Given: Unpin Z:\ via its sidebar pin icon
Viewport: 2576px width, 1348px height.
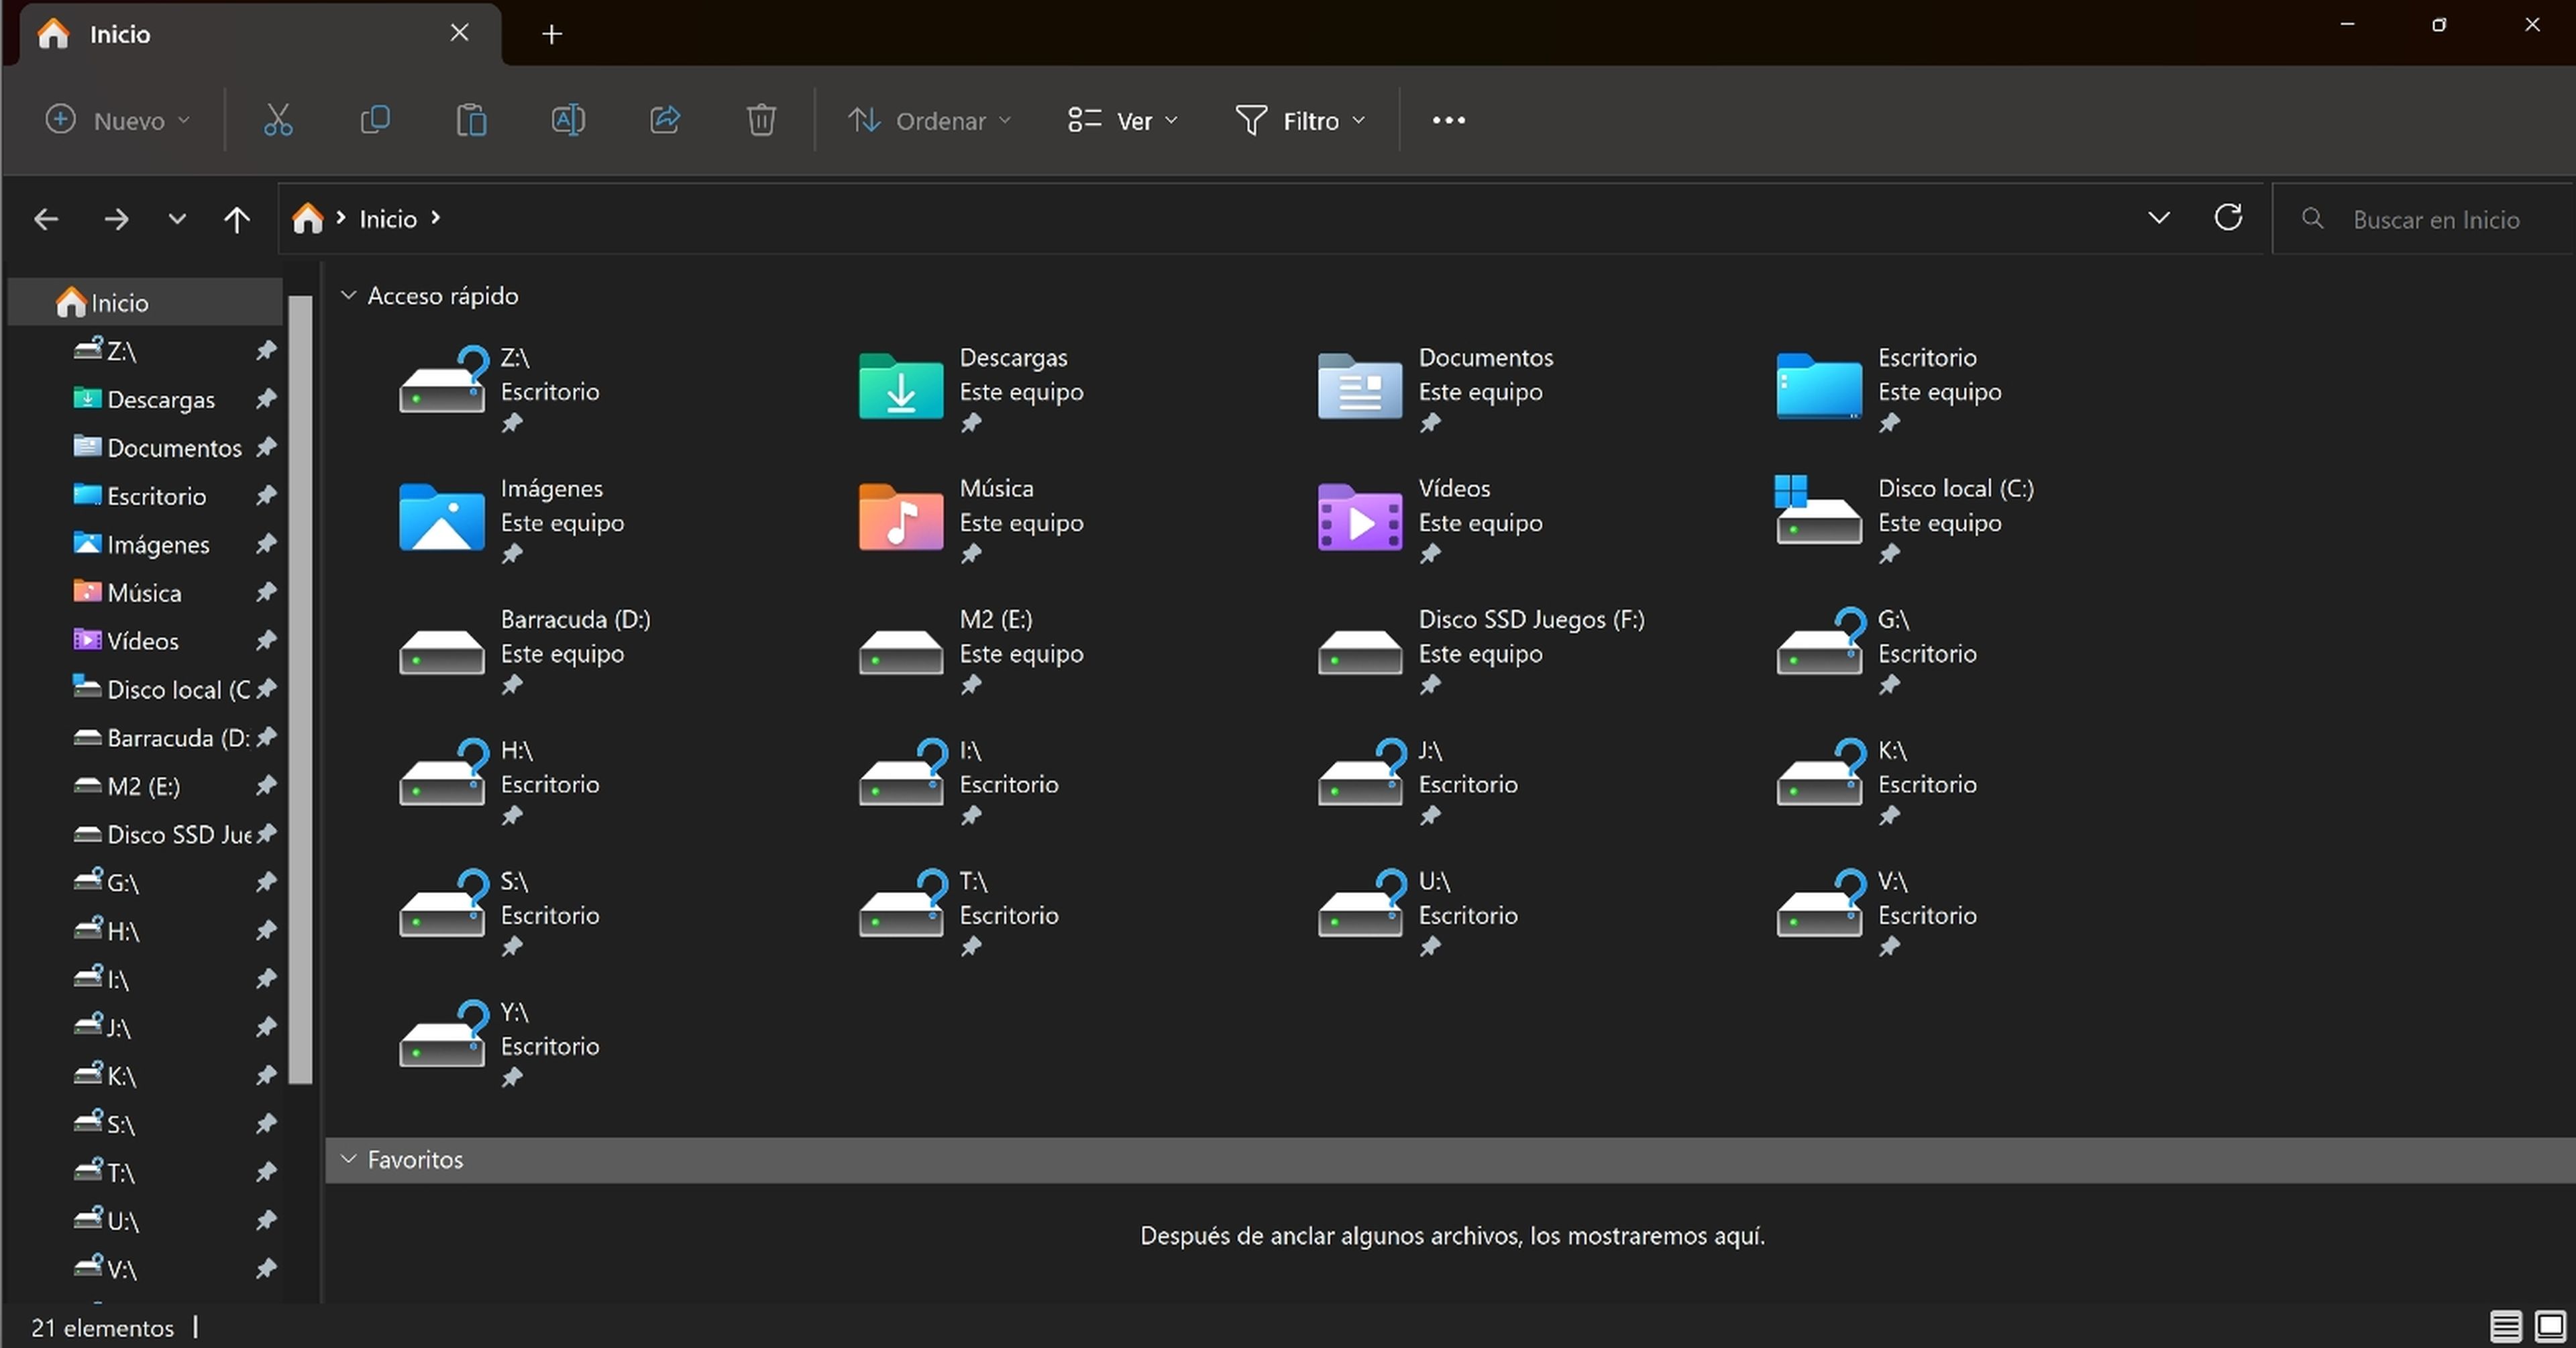Looking at the screenshot, I should tap(266, 350).
